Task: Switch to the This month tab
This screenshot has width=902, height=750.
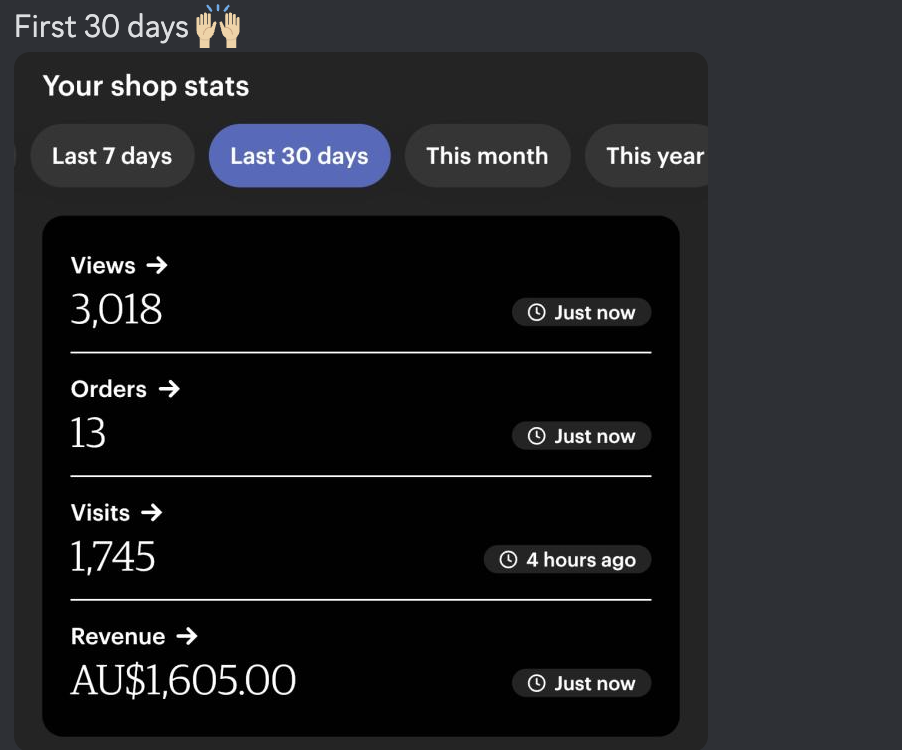Action: click(487, 156)
